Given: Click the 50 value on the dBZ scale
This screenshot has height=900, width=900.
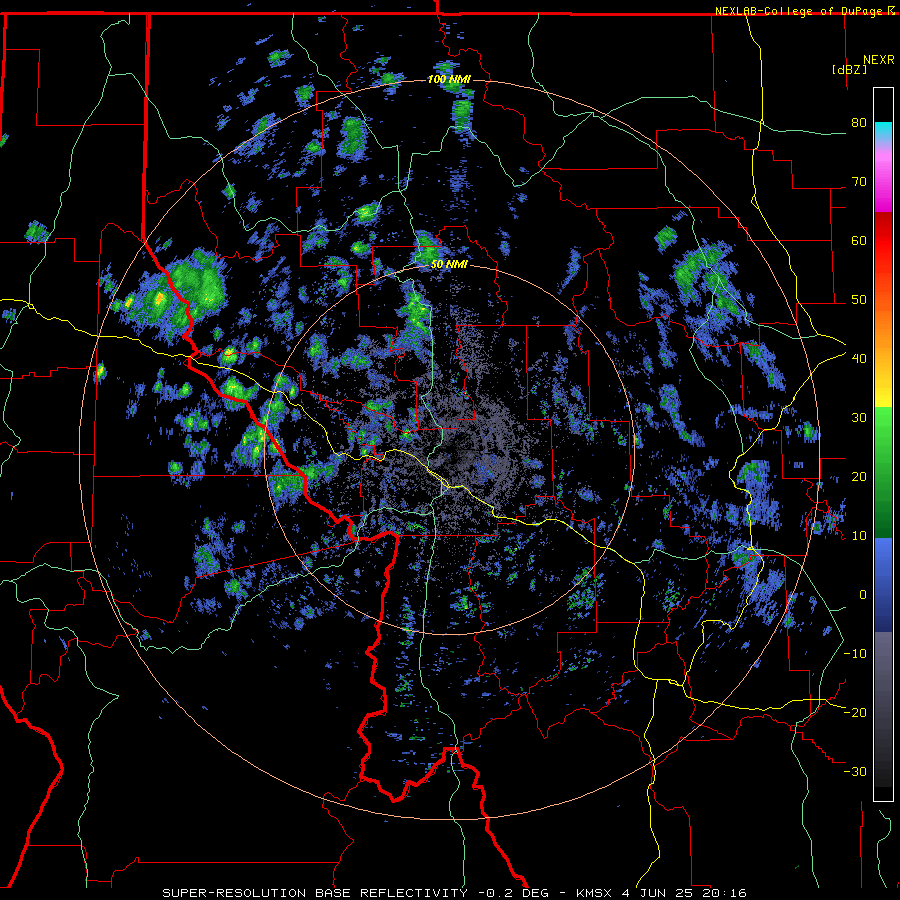Looking at the screenshot, I should (x=859, y=300).
